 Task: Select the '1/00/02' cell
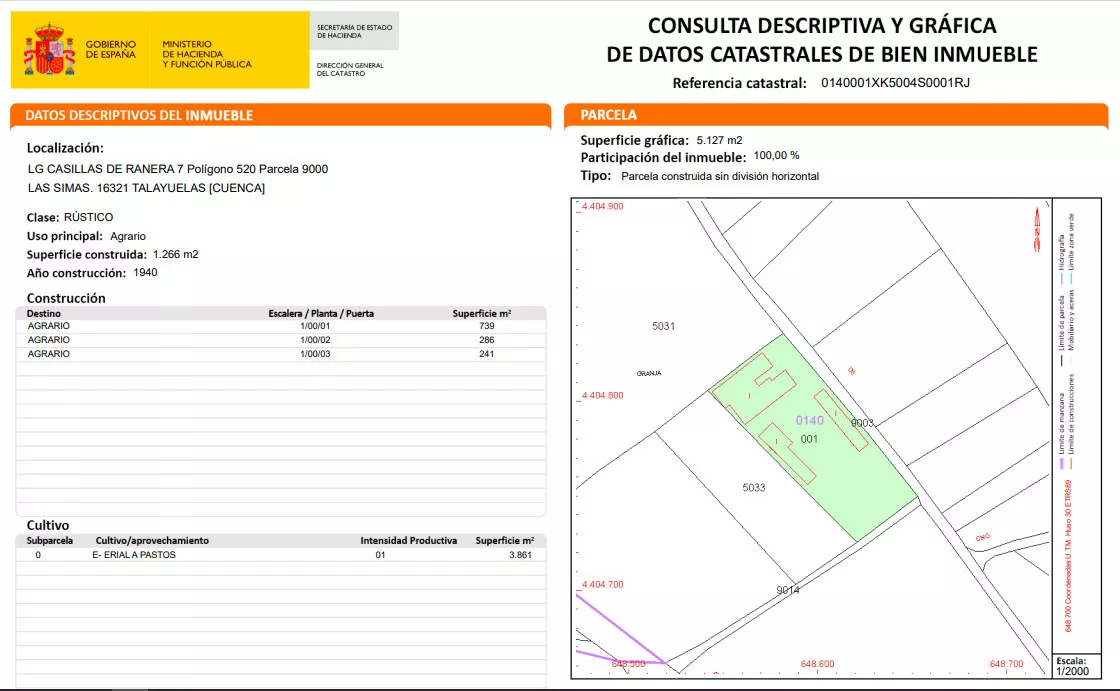(x=315, y=340)
